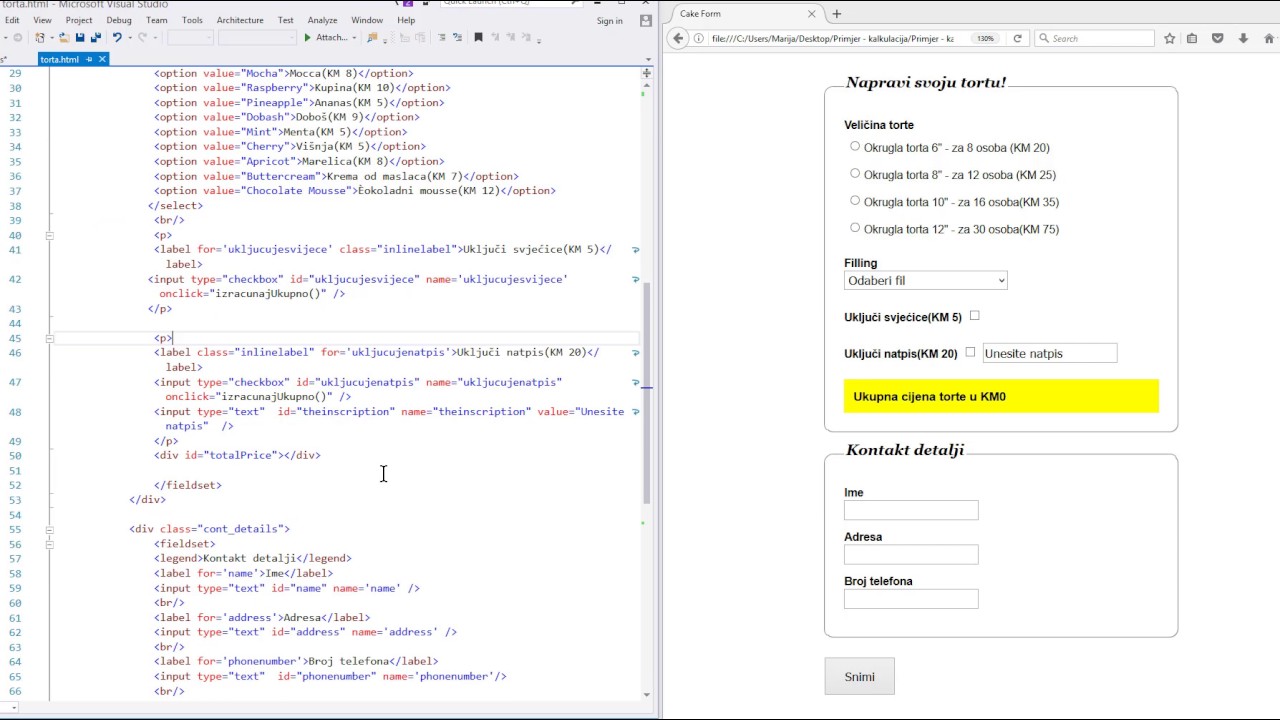The height and width of the screenshot is (720, 1280).
Task: Click the 130% zoom level indicator
Action: point(985,38)
